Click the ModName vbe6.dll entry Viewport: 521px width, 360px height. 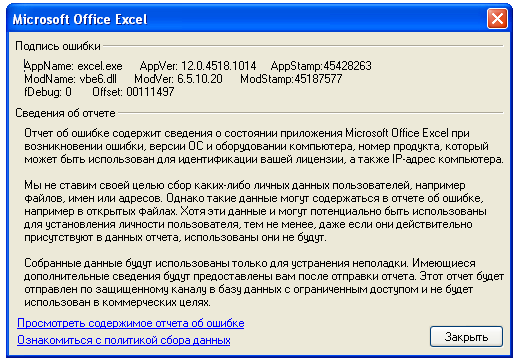[x=71, y=79]
